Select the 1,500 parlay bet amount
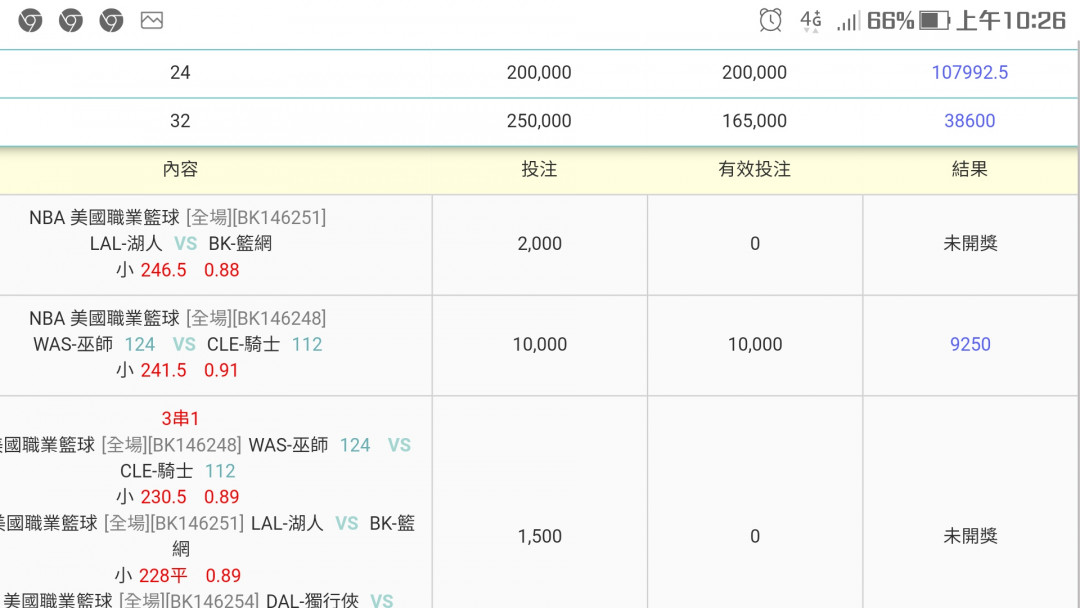This screenshot has width=1080, height=608. pos(539,536)
